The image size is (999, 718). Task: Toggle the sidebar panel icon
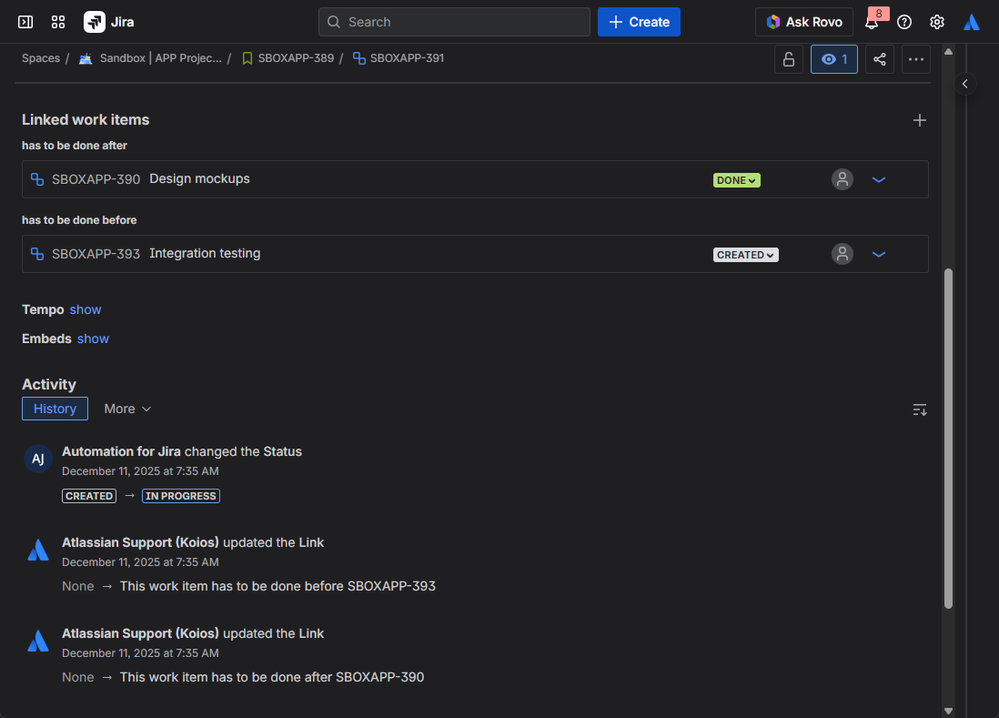pyautogui.click(x=25, y=22)
